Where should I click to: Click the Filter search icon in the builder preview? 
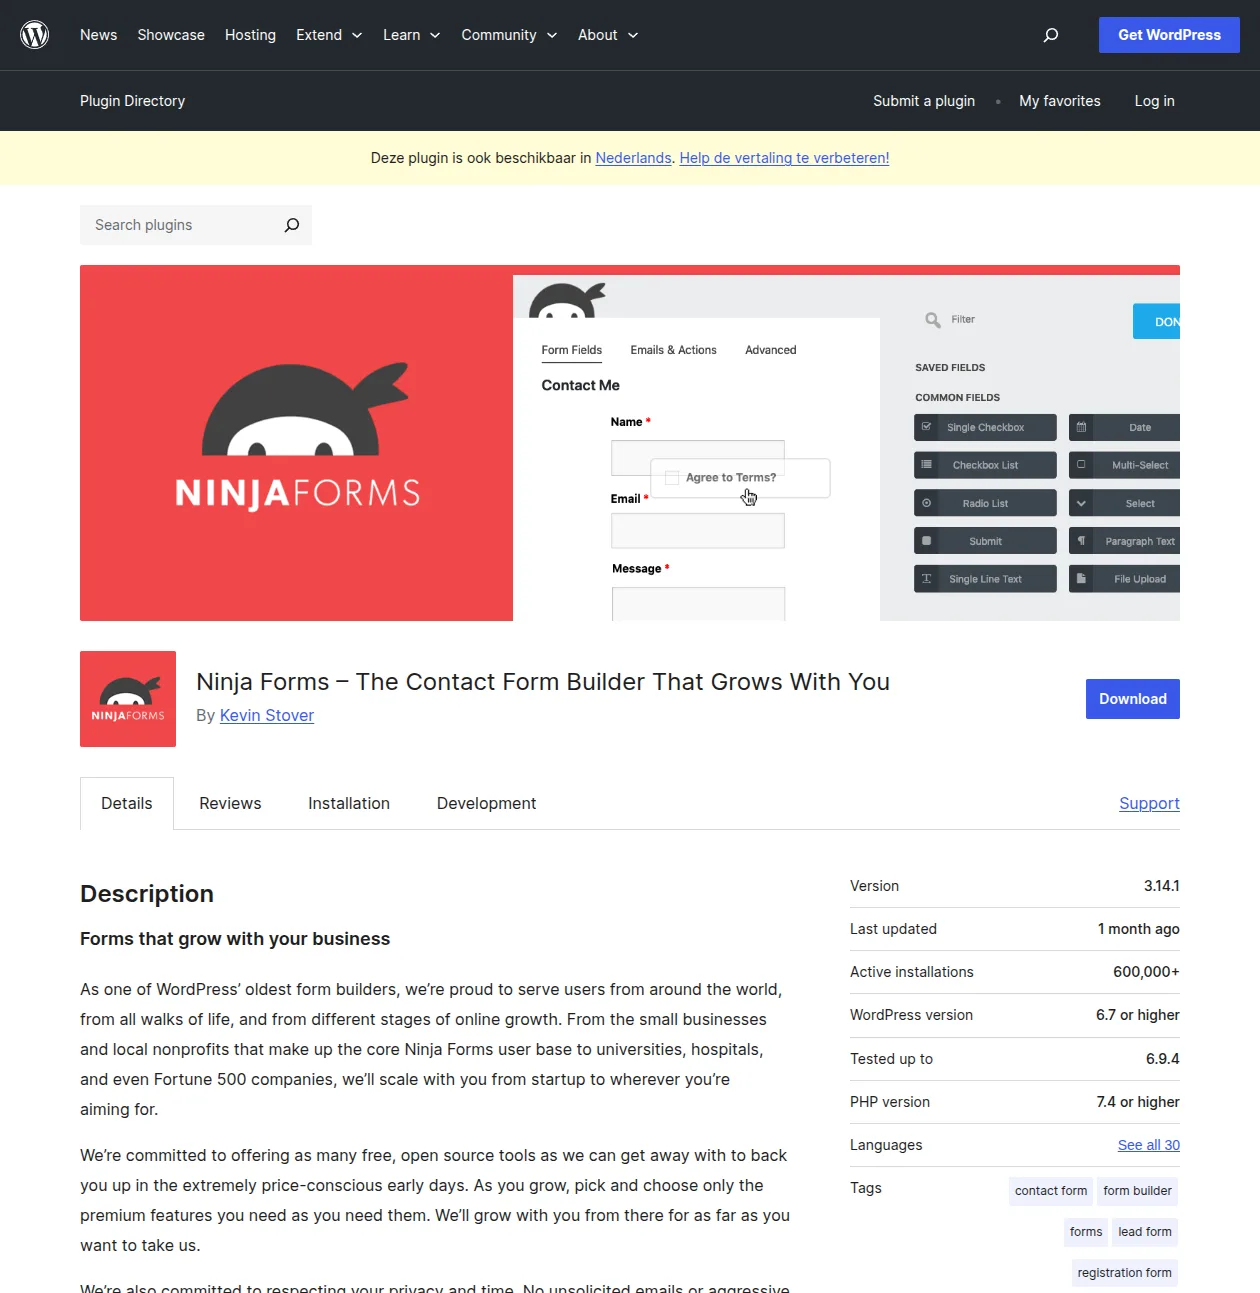932,319
